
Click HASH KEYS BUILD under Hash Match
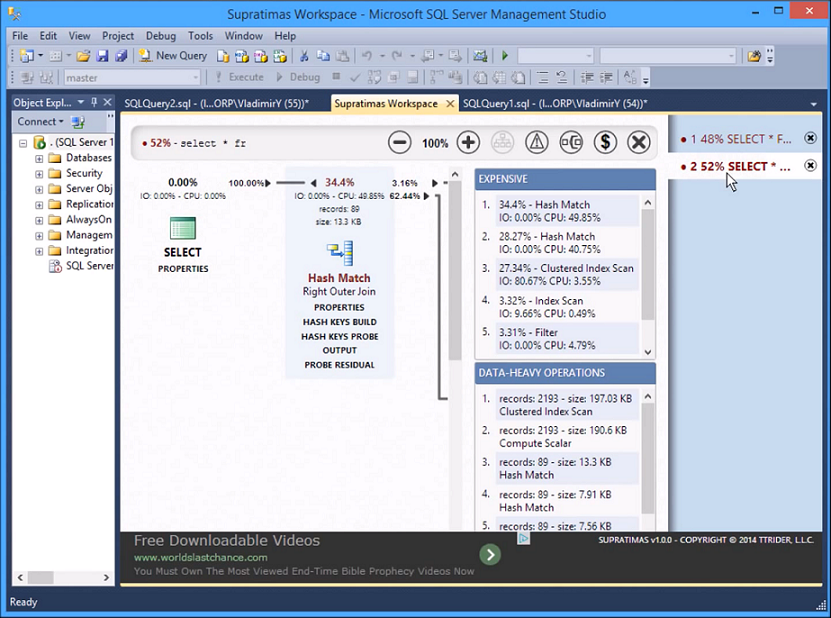339,322
